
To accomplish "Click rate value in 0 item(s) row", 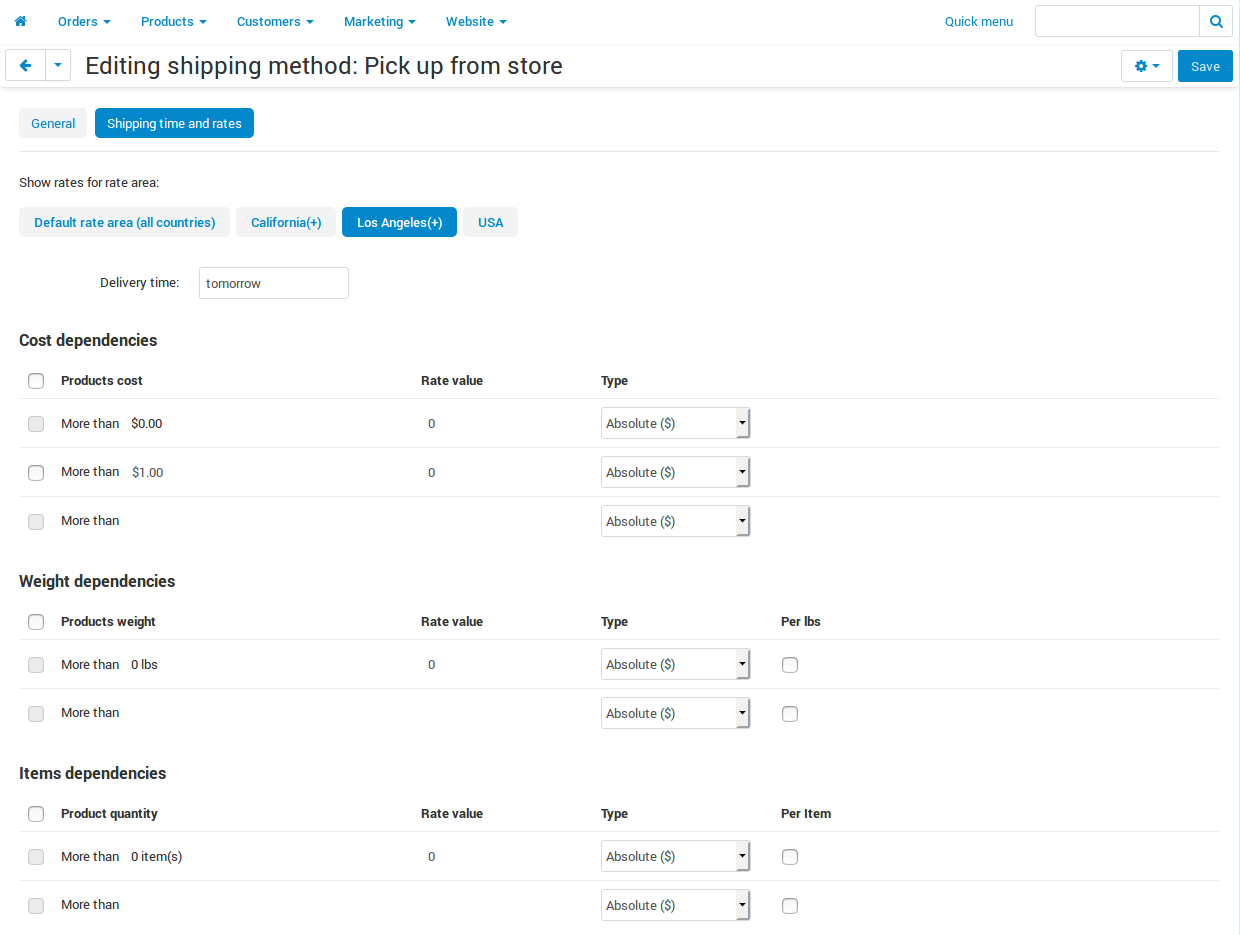I will [431, 857].
